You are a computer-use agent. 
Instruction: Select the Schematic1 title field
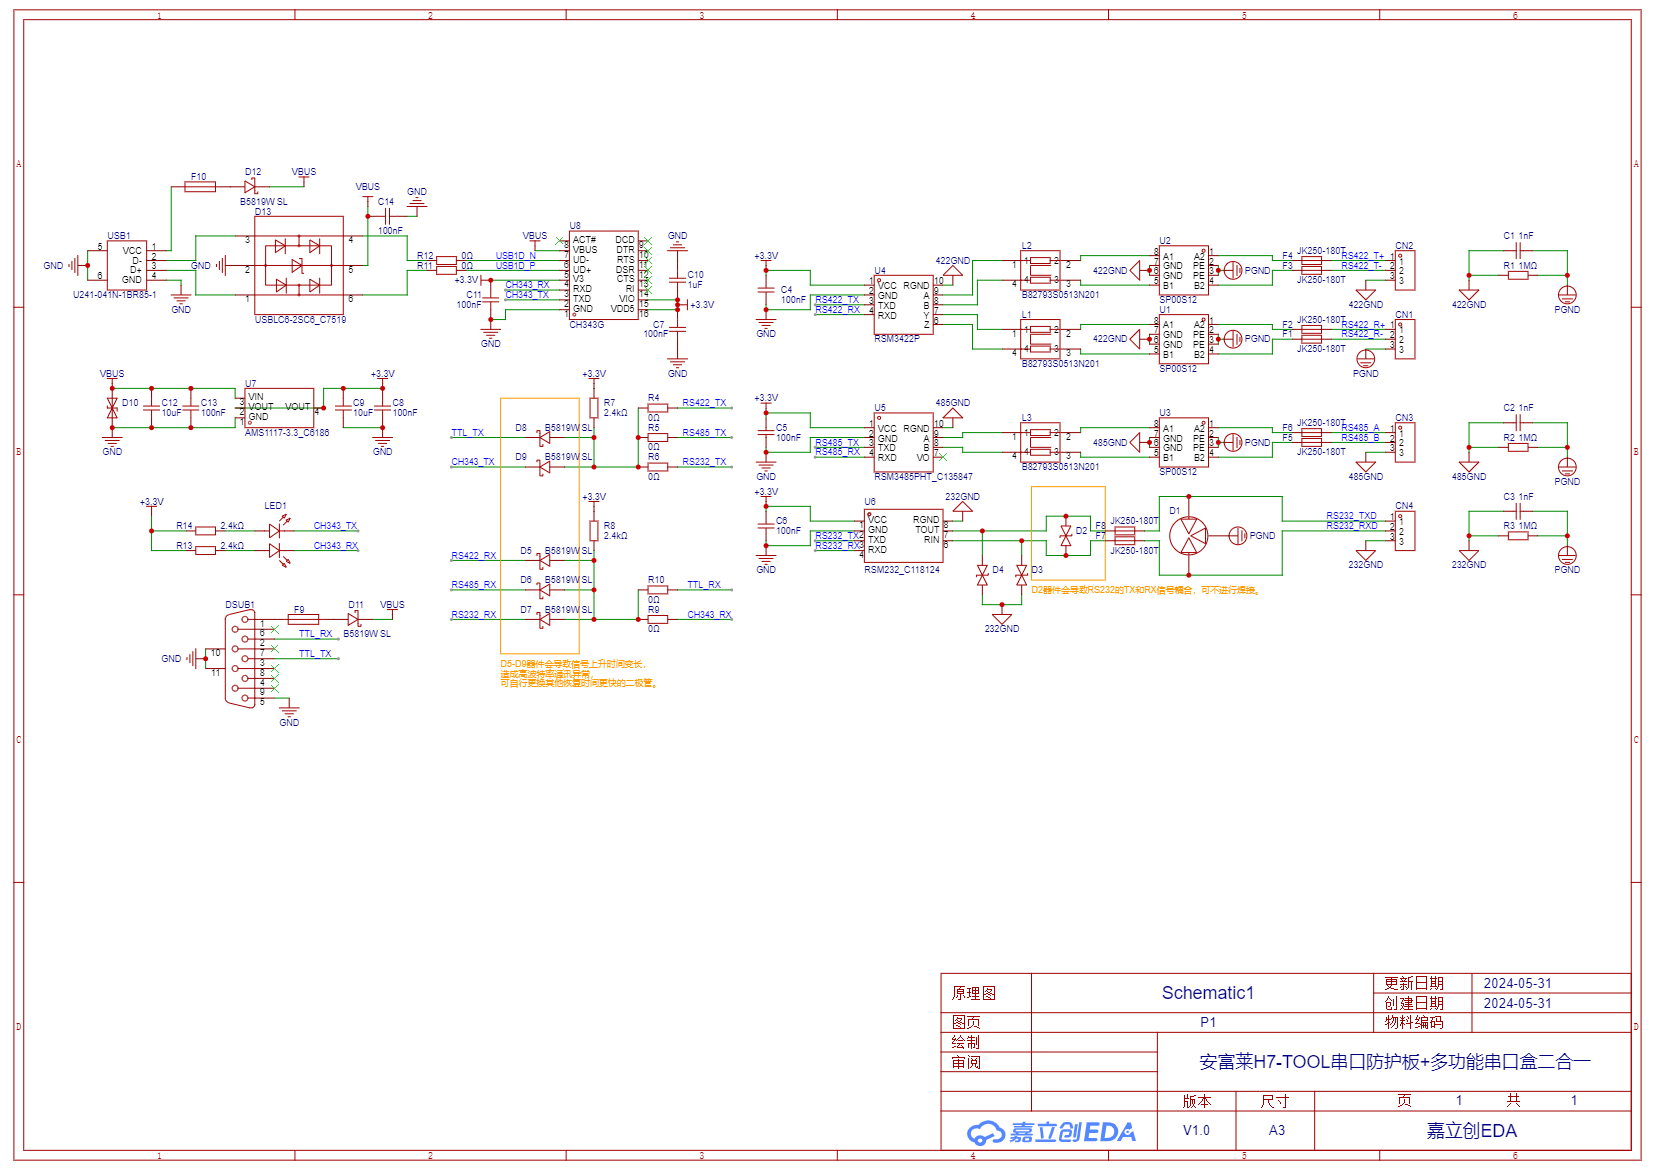[1207, 993]
